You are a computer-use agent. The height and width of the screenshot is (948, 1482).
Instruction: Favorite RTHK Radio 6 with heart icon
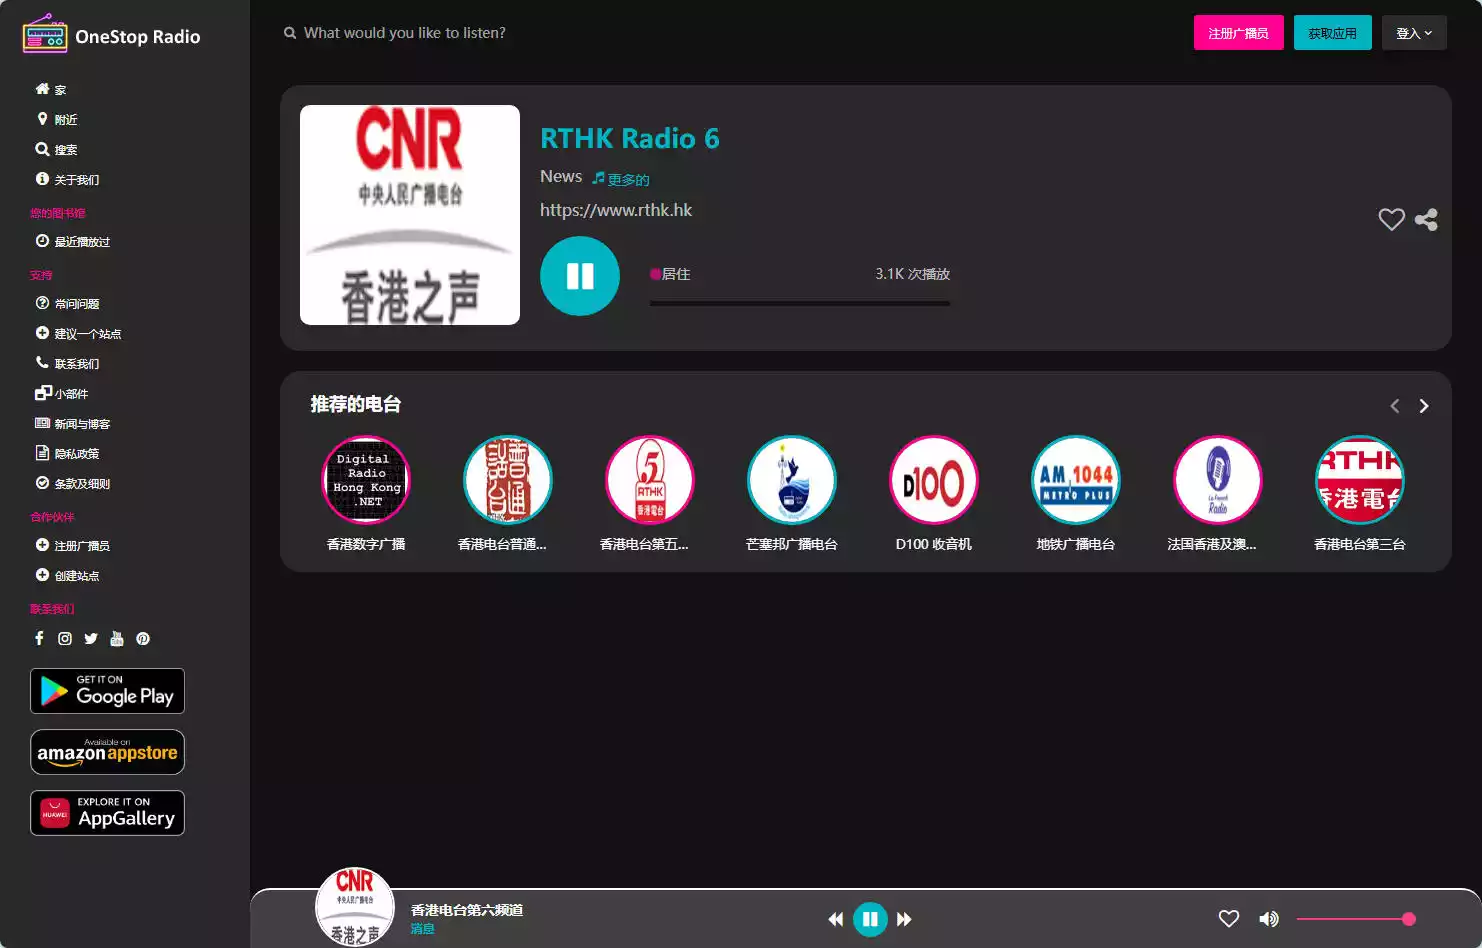coord(1391,219)
